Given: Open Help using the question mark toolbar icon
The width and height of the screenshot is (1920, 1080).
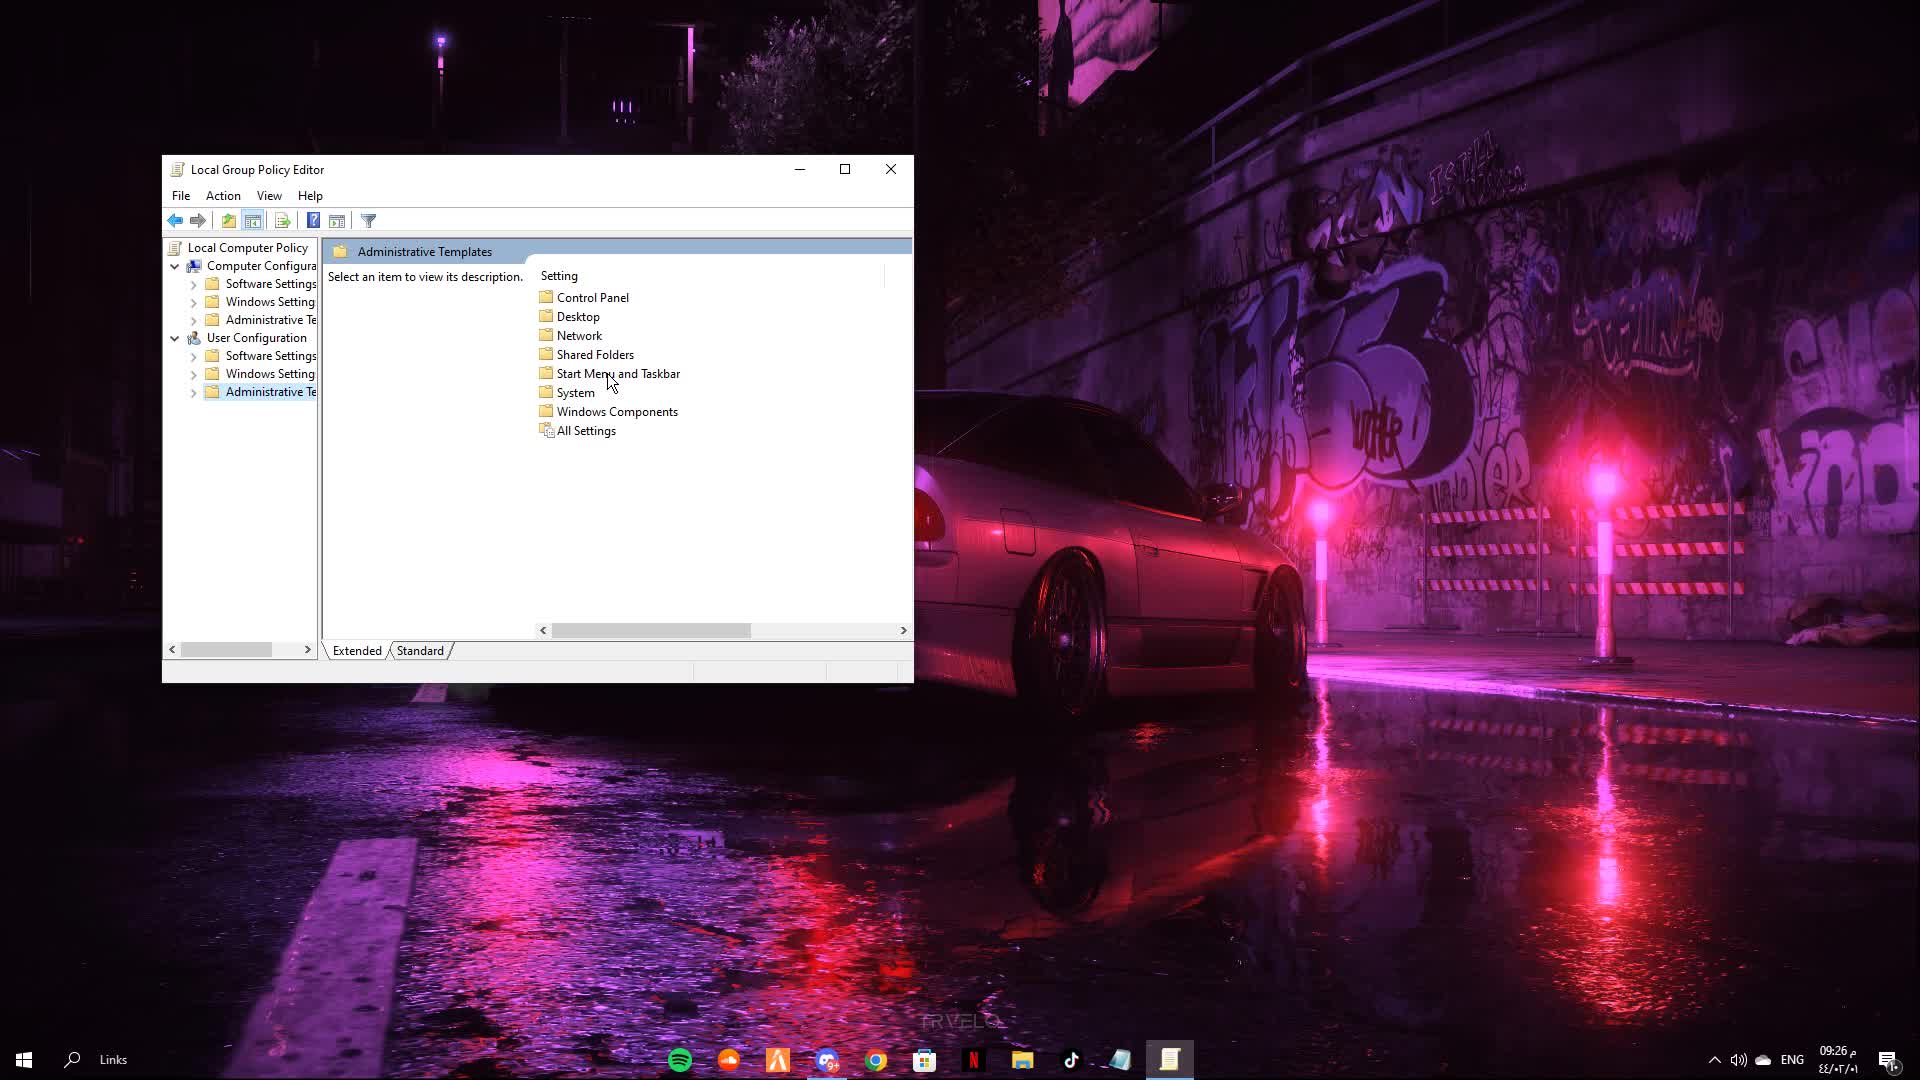Looking at the screenshot, I should [x=314, y=221].
